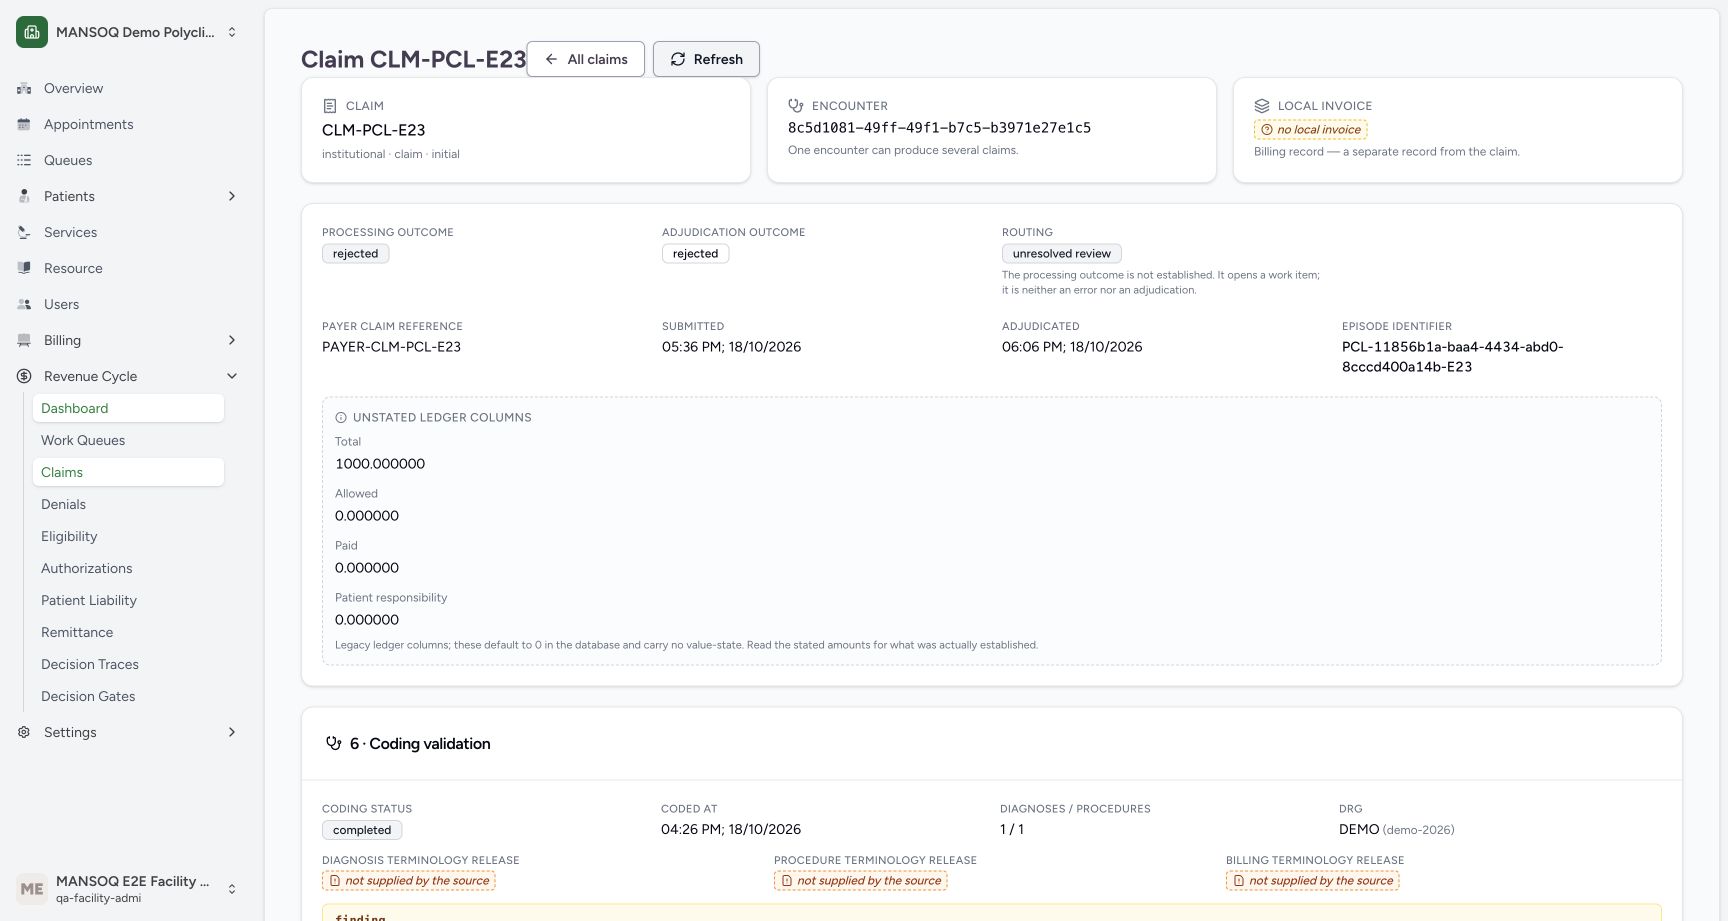
Task: Go to Work Queues
Action: tap(128, 440)
